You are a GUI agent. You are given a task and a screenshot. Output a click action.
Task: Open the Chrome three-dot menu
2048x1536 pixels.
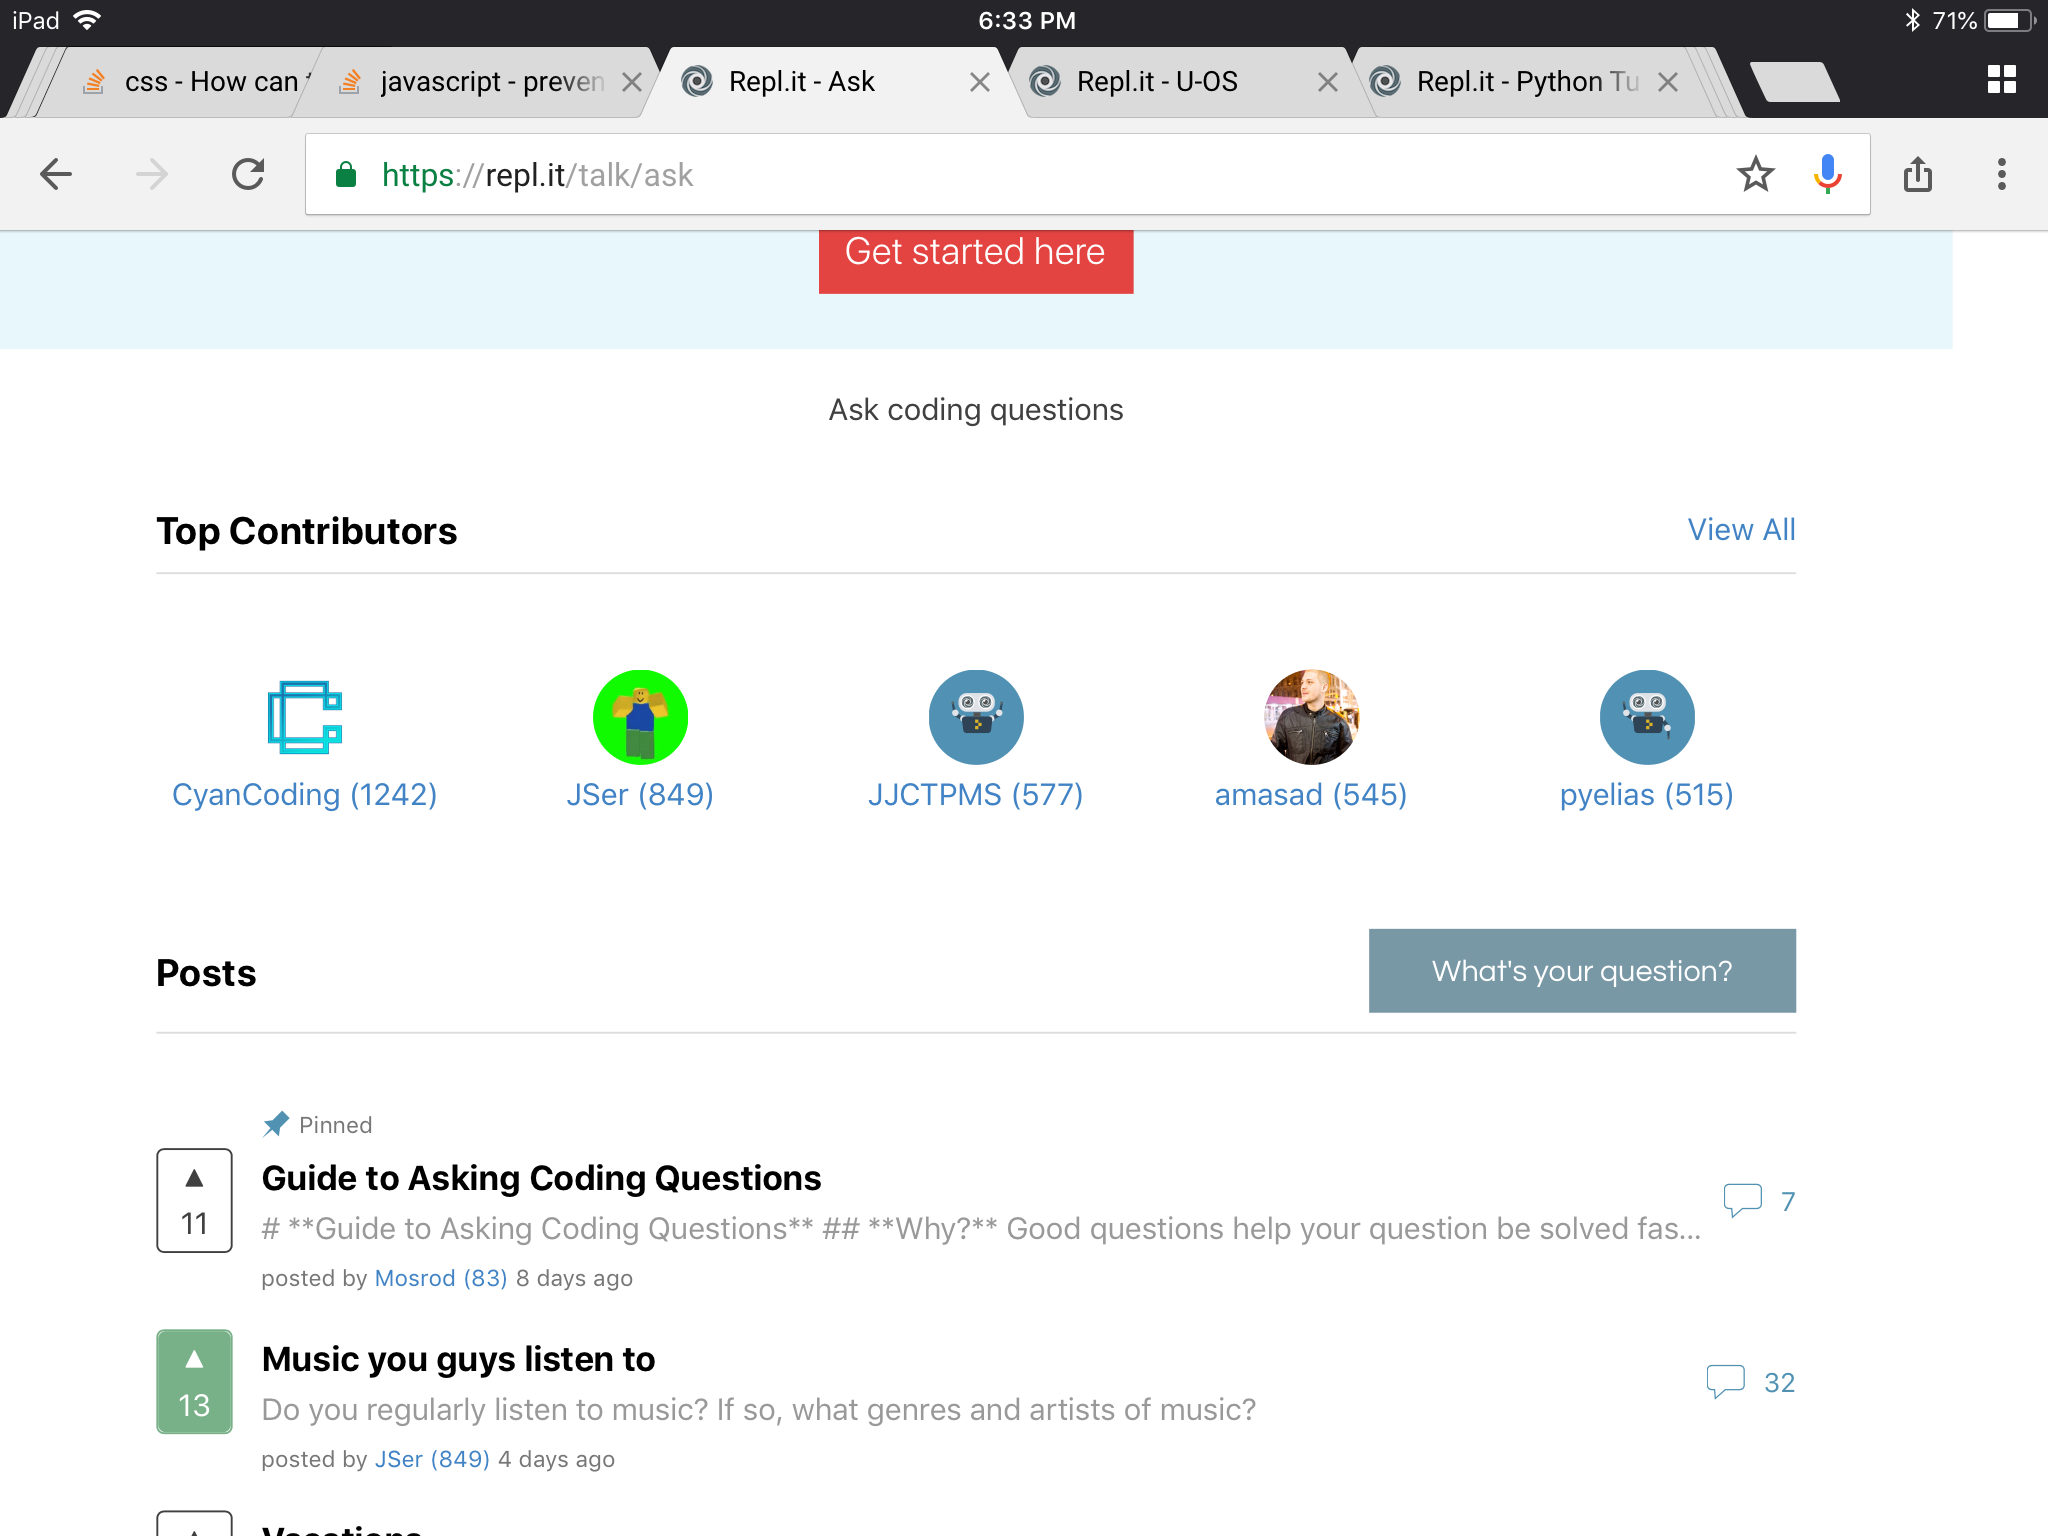[2002, 174]
